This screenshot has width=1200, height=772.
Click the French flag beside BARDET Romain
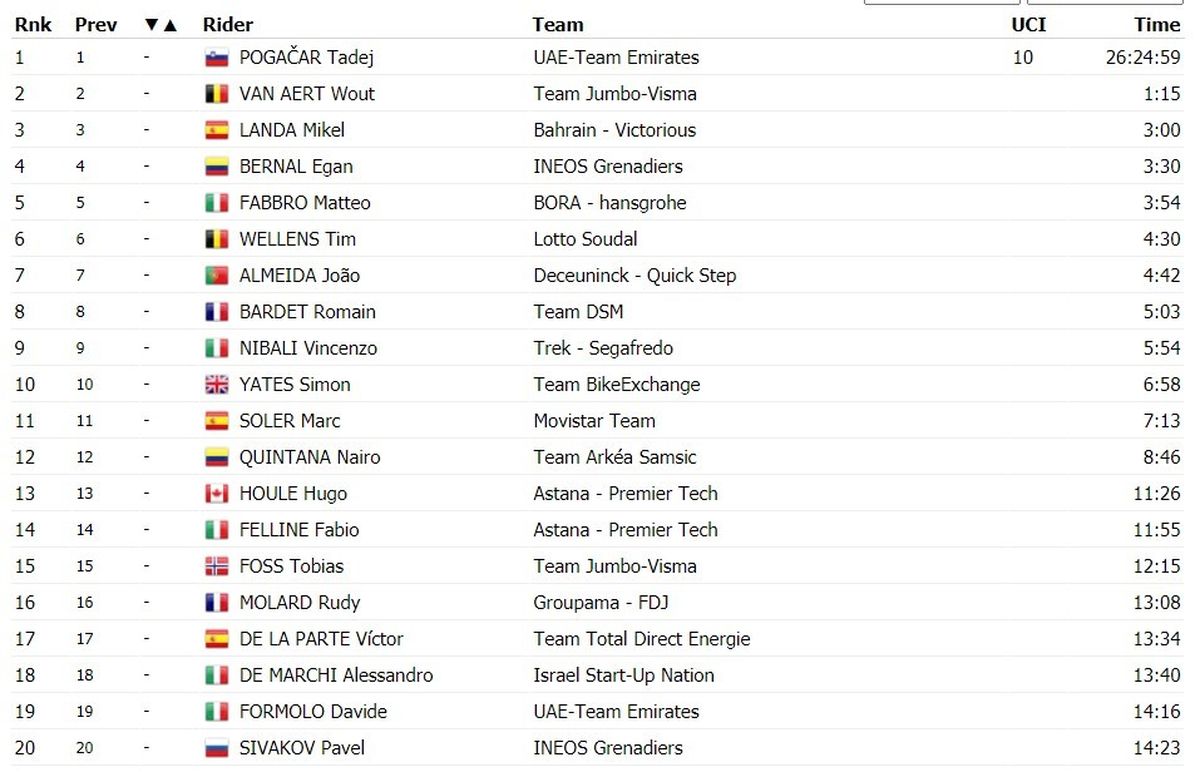pyautogui.click(x=216, y=312)
